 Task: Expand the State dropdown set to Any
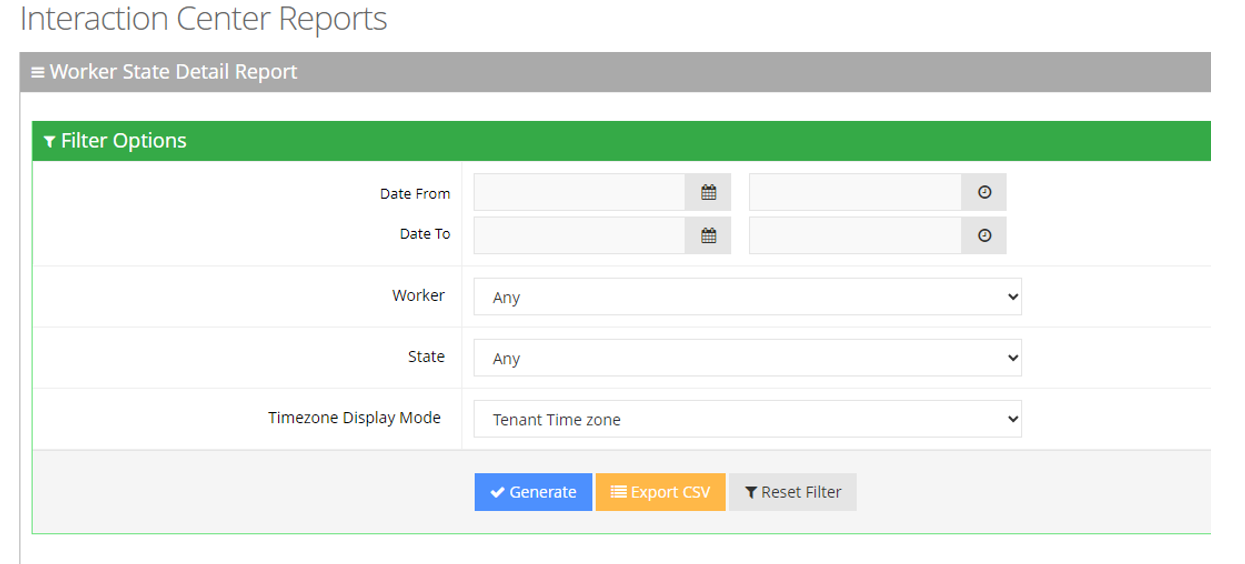click(747, 358)
